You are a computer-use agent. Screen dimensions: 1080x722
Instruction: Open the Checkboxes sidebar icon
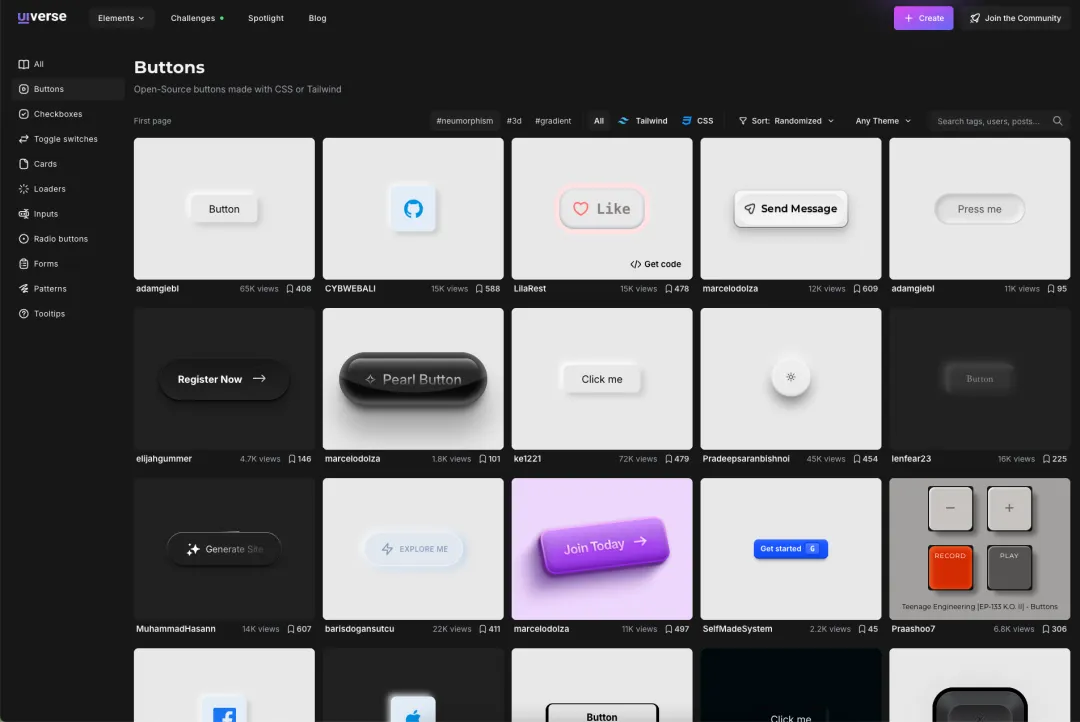23,114
